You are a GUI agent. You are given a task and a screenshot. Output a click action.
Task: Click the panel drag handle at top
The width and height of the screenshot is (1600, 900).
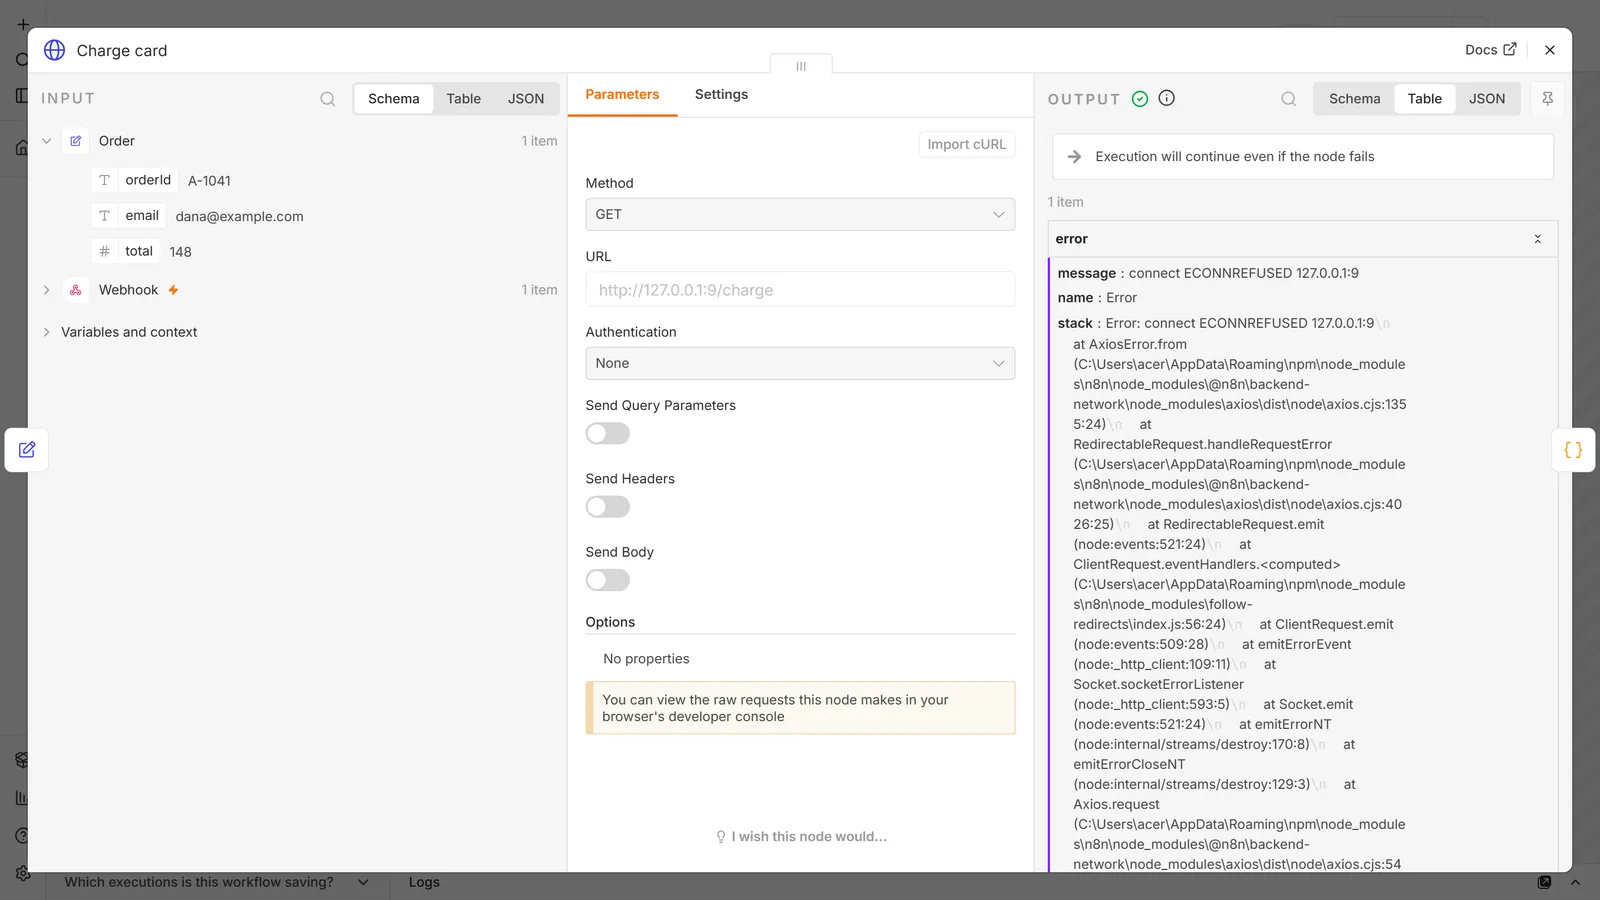tap(801, 66)
